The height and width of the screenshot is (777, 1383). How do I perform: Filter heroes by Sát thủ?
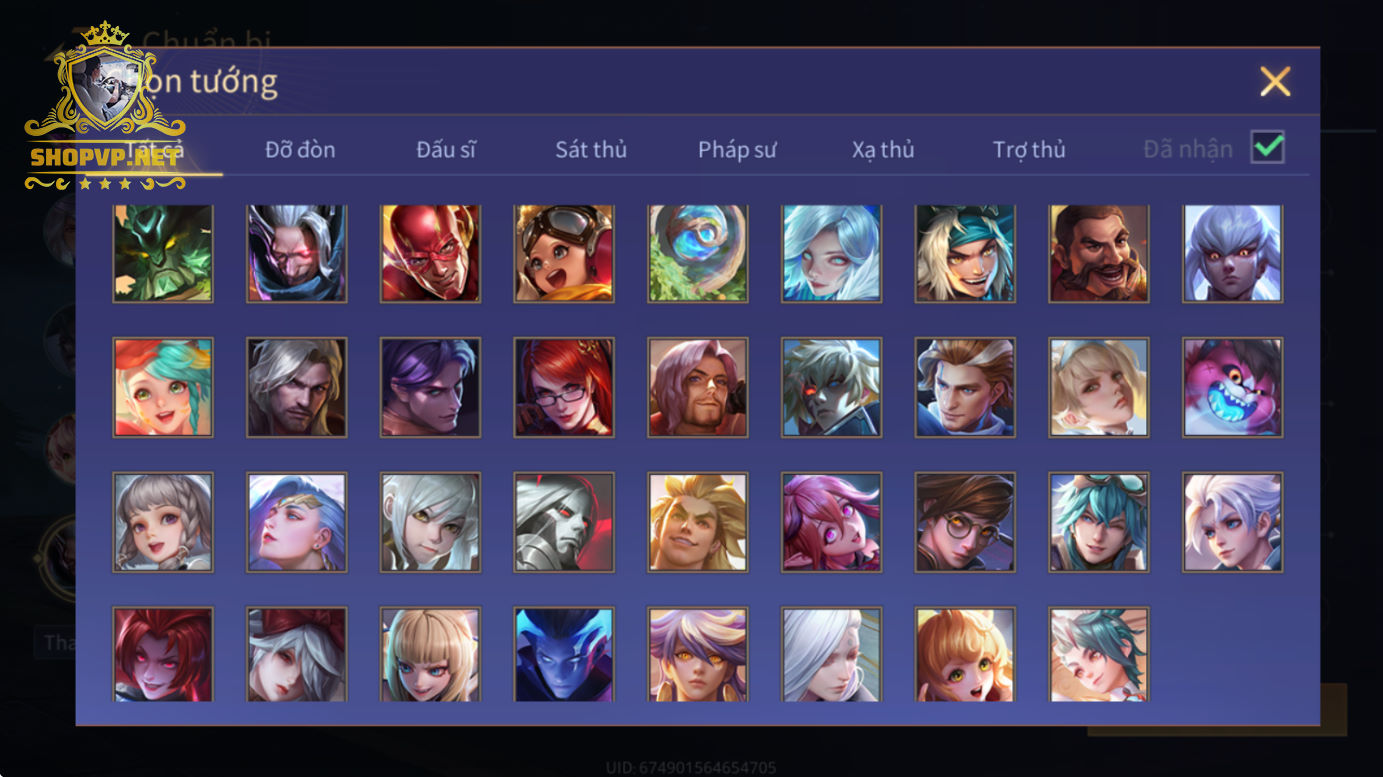591,150
